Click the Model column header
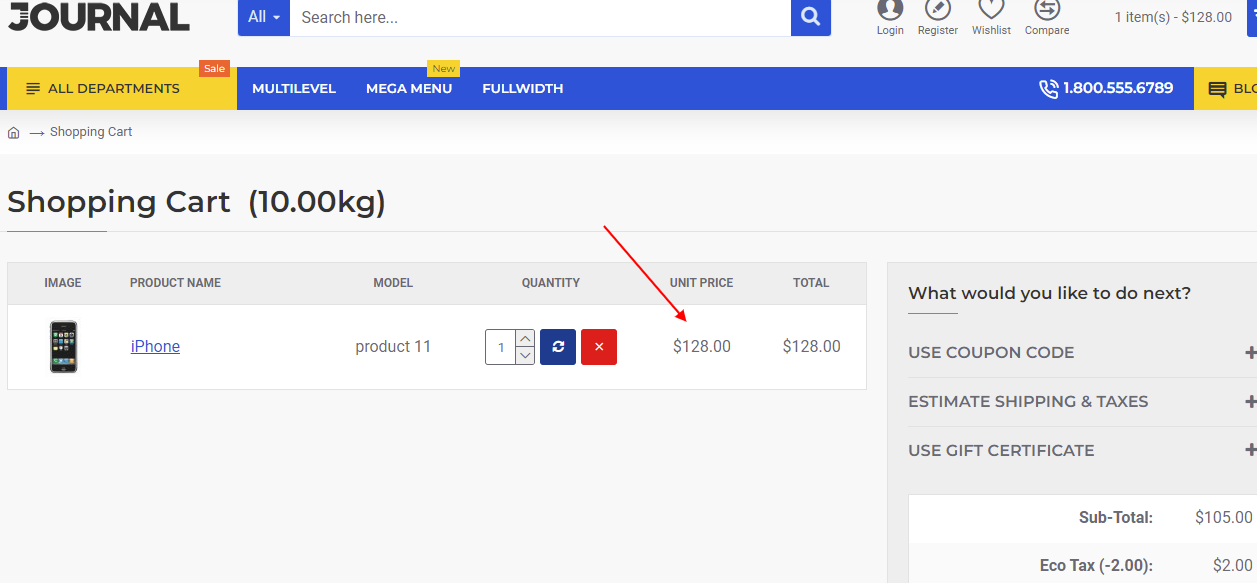Screen dimensions: 1257x583 [x=393, y=283]
